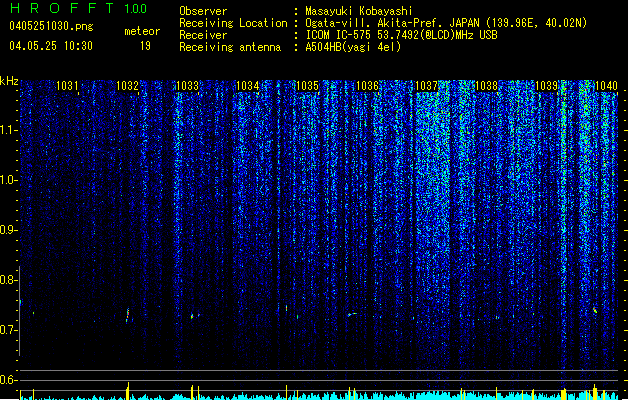629x400 pixels.
Task: Select the ICOM IC-575 53.7492 MHz receiver text
Action: click(402, 35)
